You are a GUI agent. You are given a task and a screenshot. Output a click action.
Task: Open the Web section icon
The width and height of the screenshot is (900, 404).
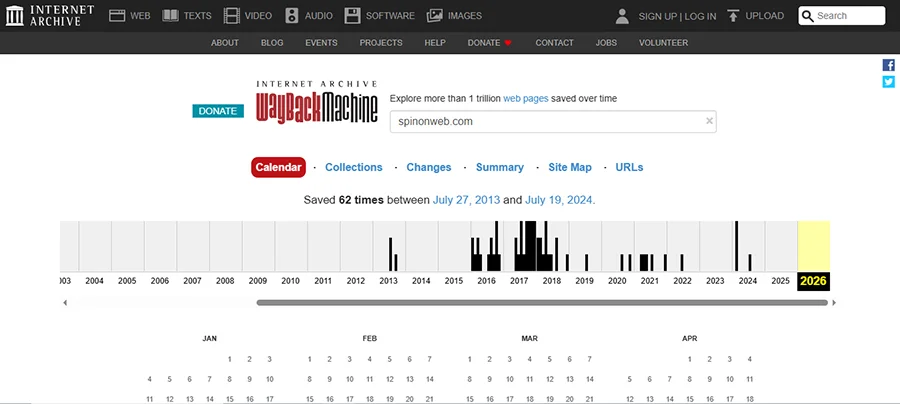coord(117,15)
